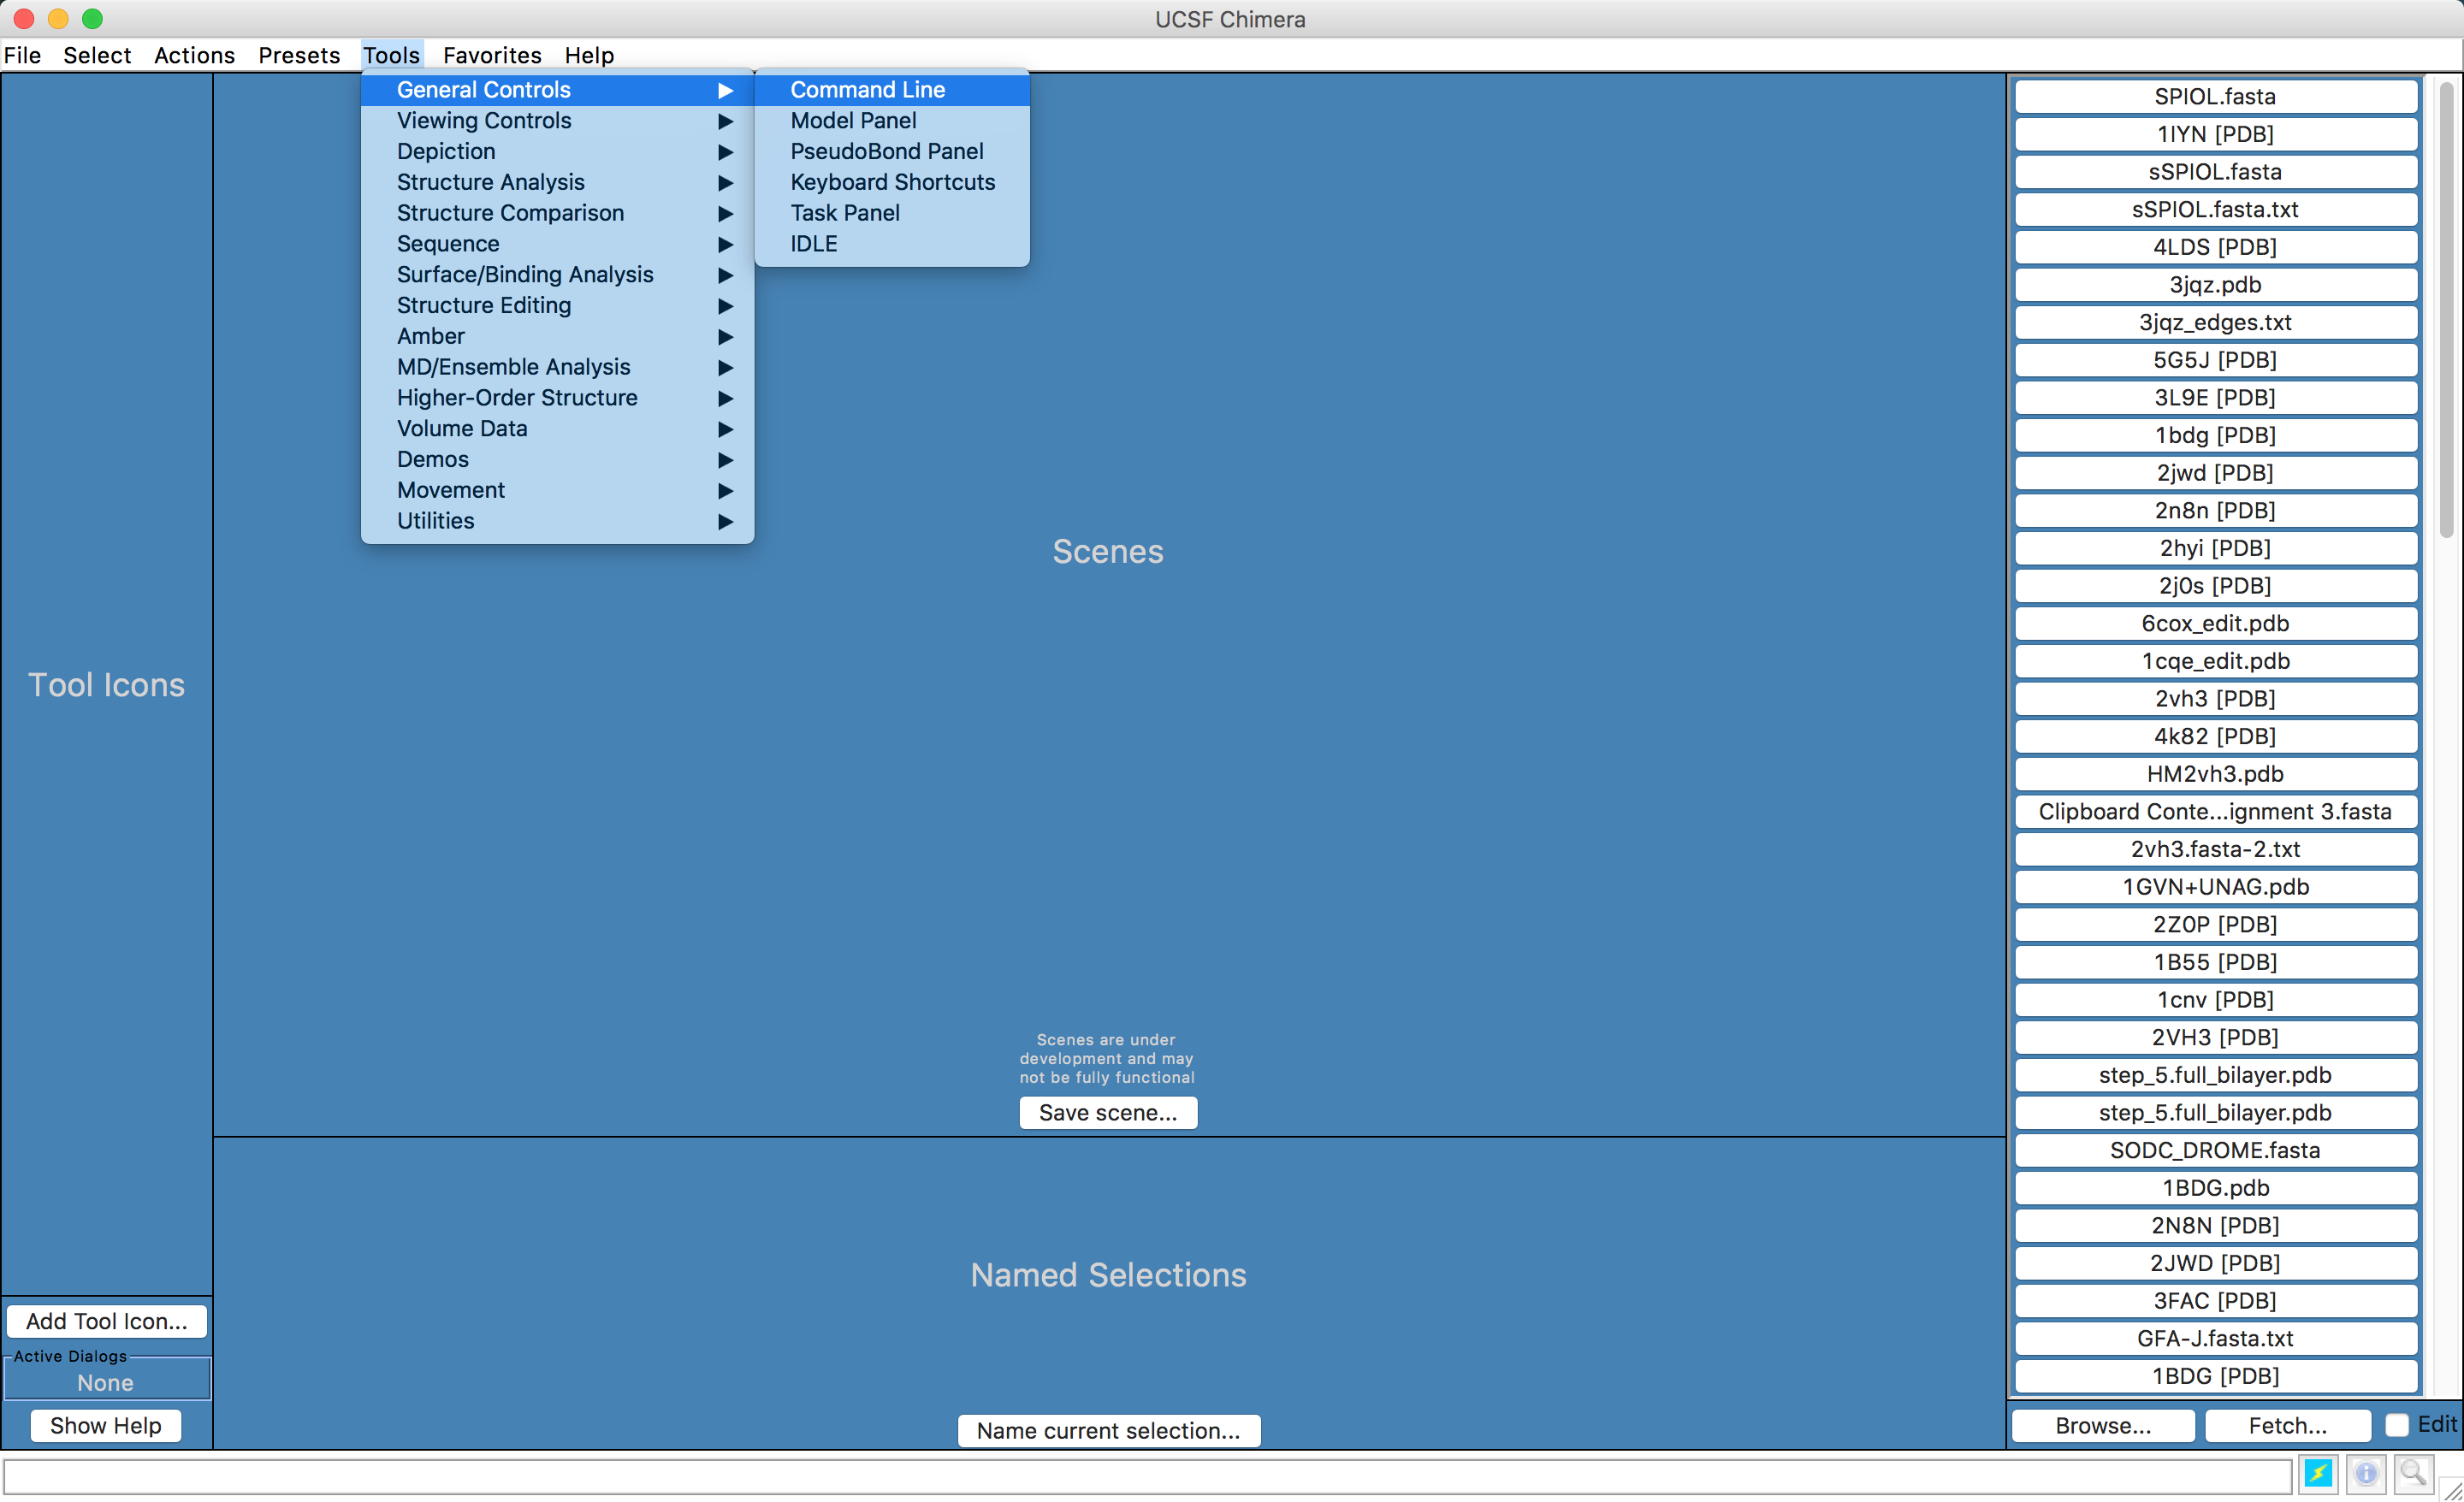
Task: Expand the Structure Editing submenu
Action: (x=557, y=305)
